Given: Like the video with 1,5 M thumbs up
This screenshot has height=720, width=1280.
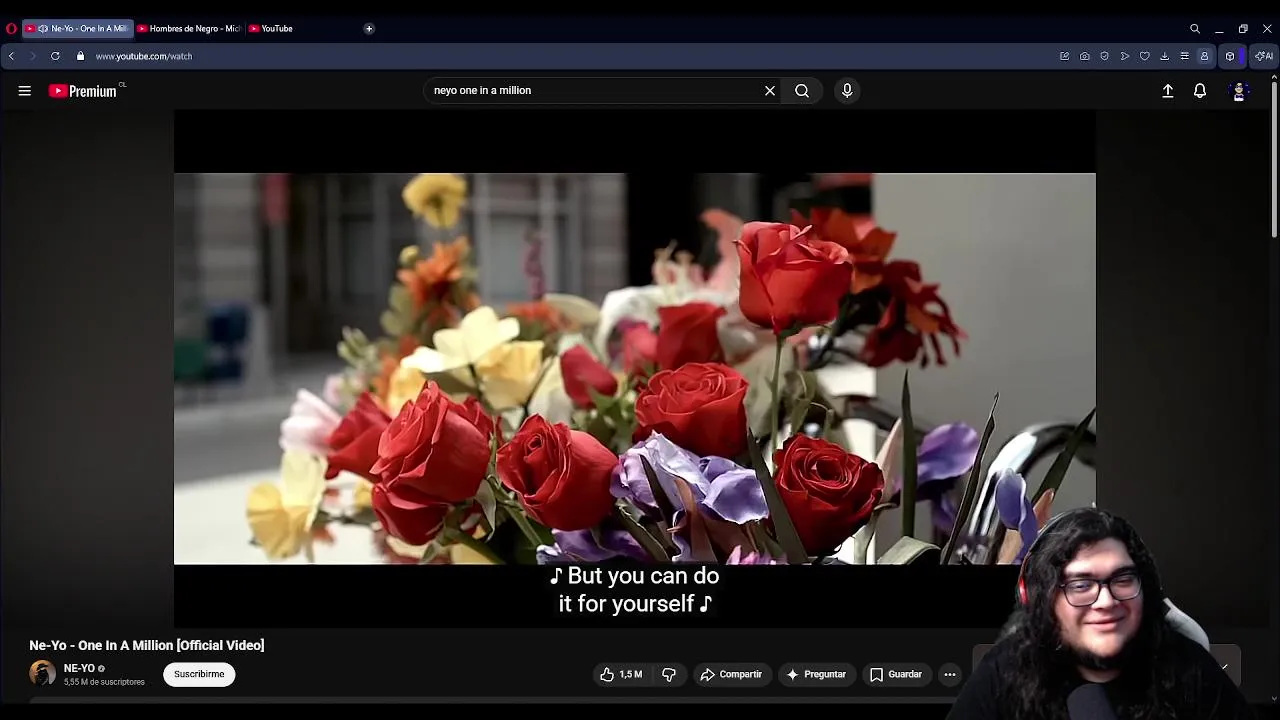Looking at the screenshot, I should (x=621, y=674).
